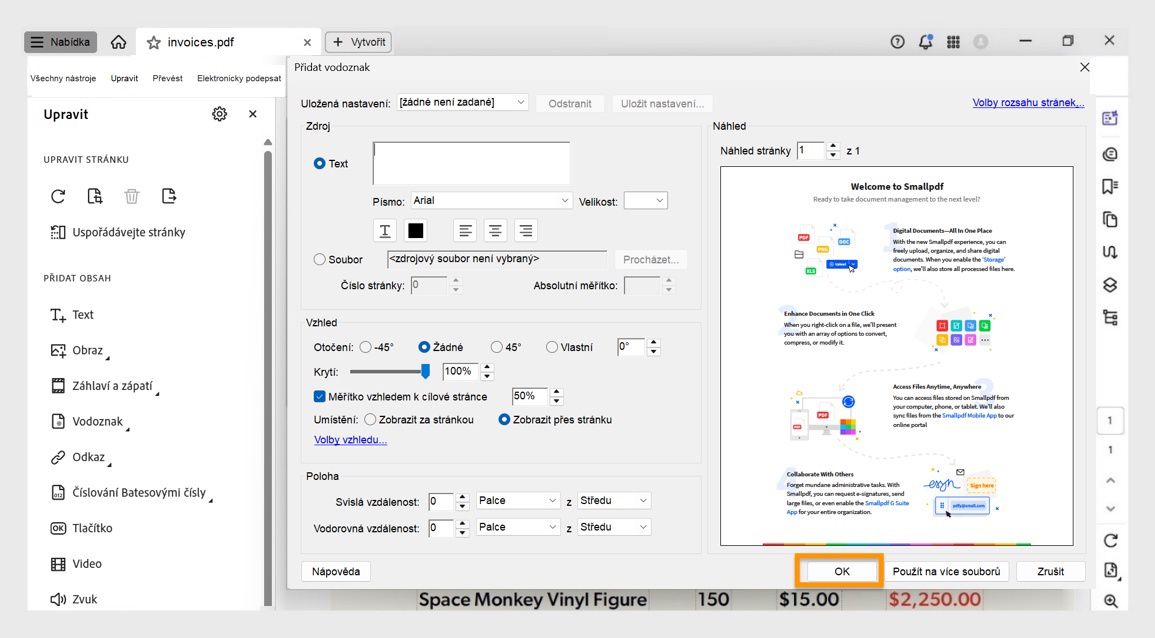Viewport: 1155px width, 638px height.
Task: Select the Žádné rotation radio
Action: click(424, 347)
